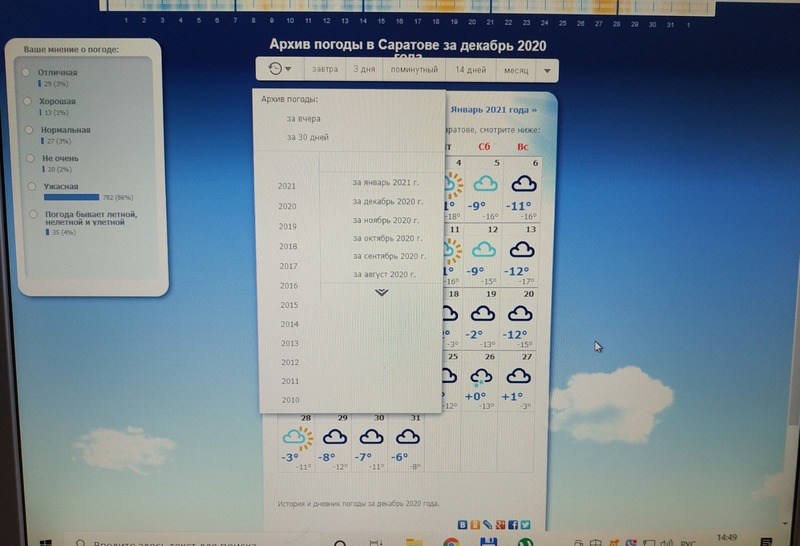Choose 'за вчера' in the archive menu
The image size is (800, 546).
[x=303, y=118]
